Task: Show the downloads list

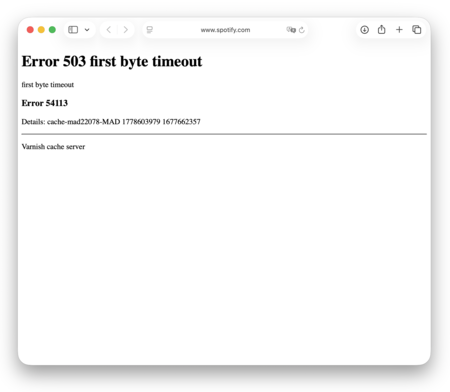Action: point(364,30)
